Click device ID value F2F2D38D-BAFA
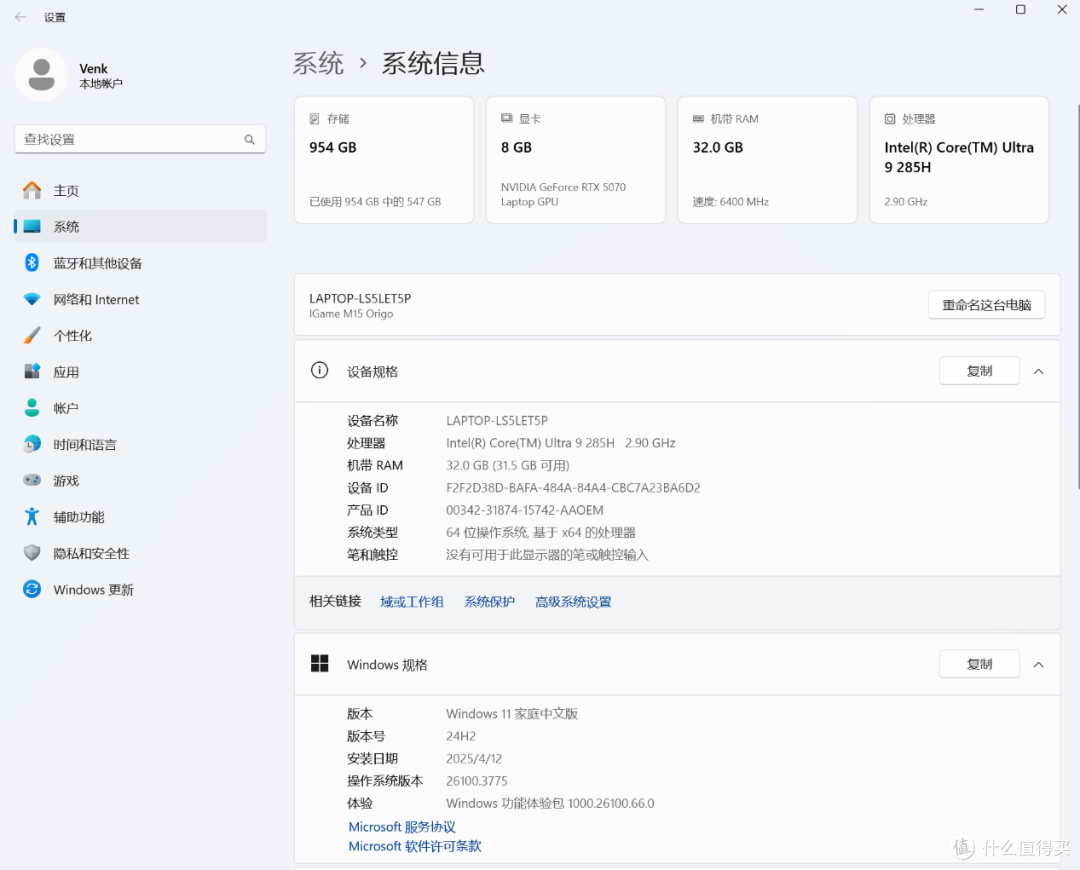Screen dimensions: 1080x870 tap(573, 488)
